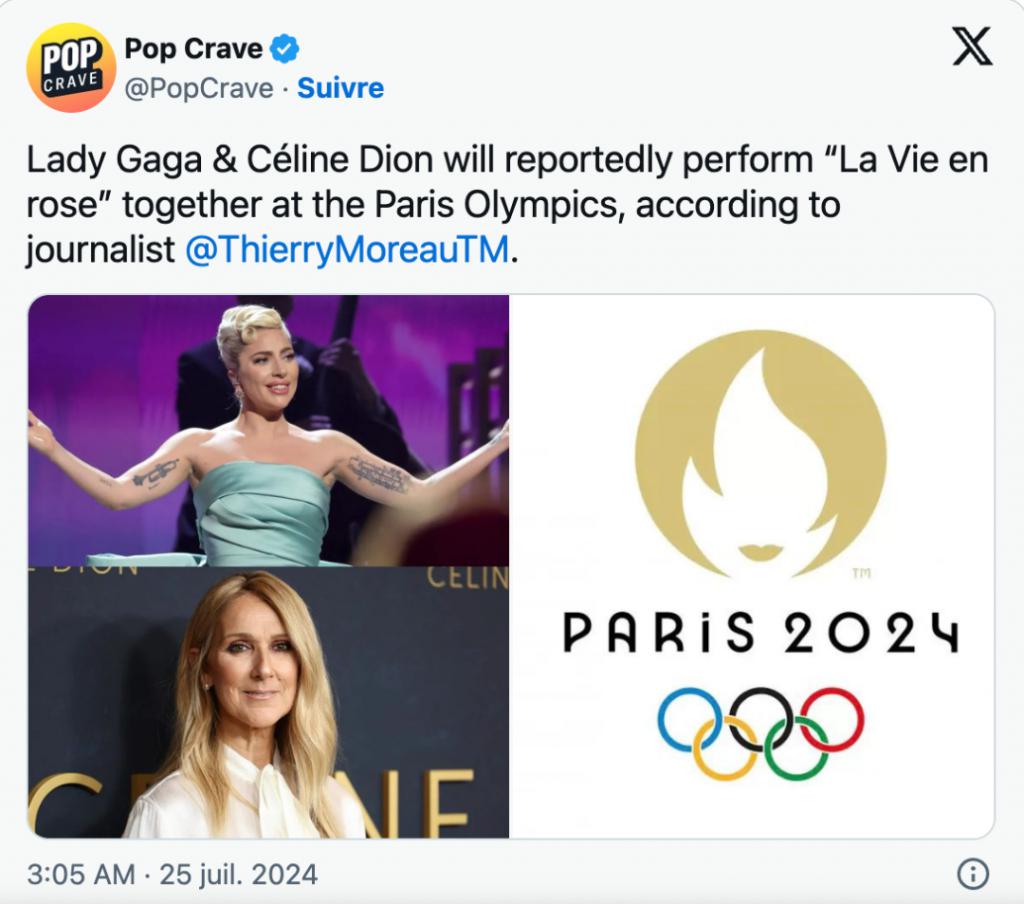Open the Lady Gaga performance photo
This screenshot has height=904, width=1024.
coord(268,430)
